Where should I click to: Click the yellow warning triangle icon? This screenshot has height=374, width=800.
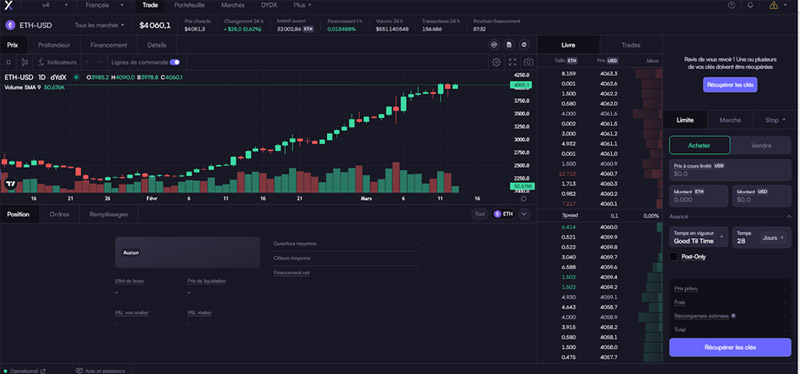(773, 5)
